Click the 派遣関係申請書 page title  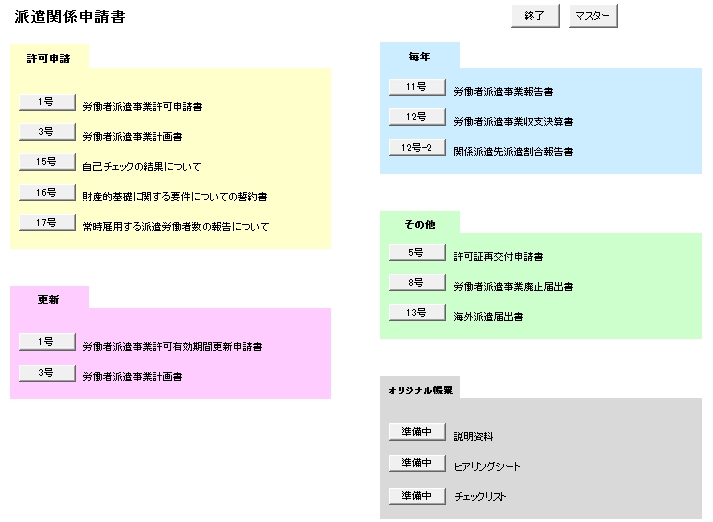click(x=70, y=16)
